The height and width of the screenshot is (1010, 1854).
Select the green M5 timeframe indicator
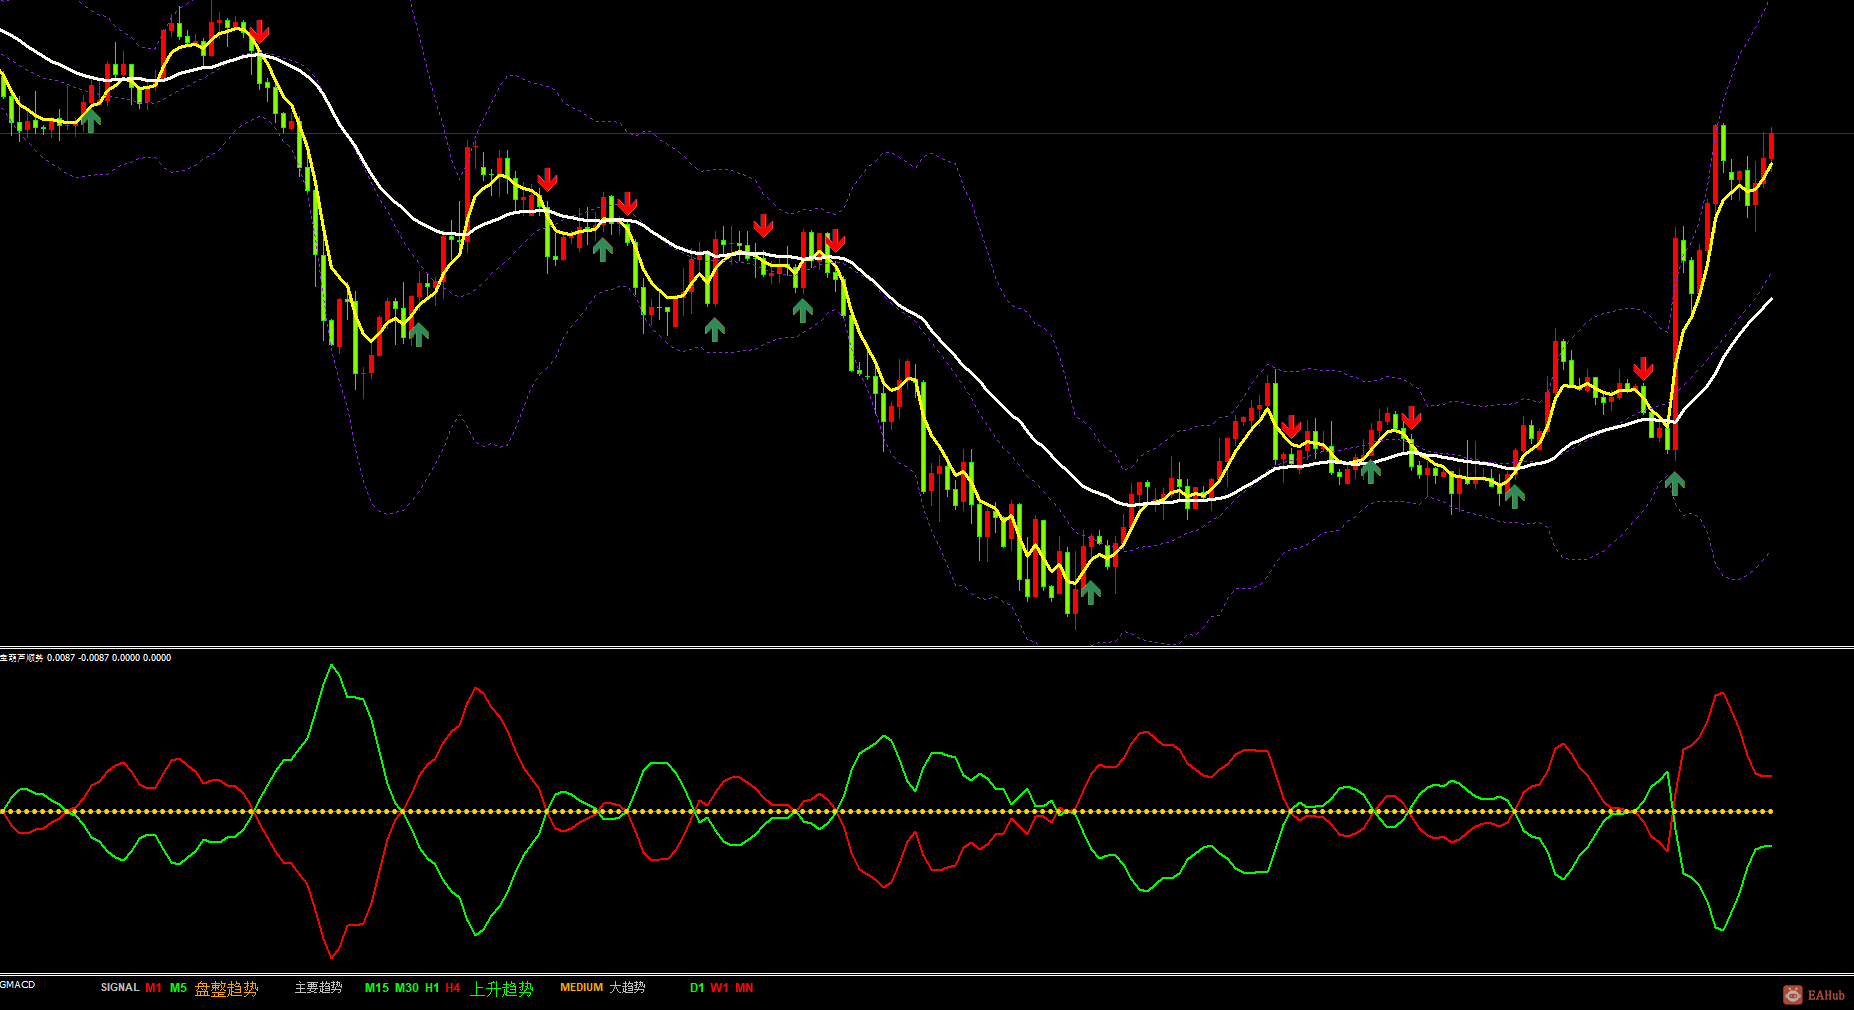pos(178,988)
